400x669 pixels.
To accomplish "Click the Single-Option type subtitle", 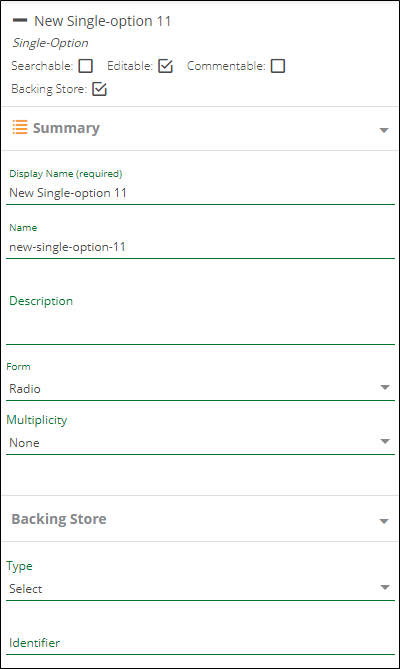I will click(x=50, y=43).
